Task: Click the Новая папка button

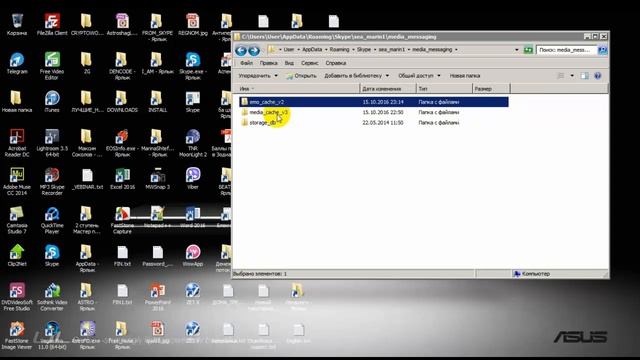Action: [465, 76]
